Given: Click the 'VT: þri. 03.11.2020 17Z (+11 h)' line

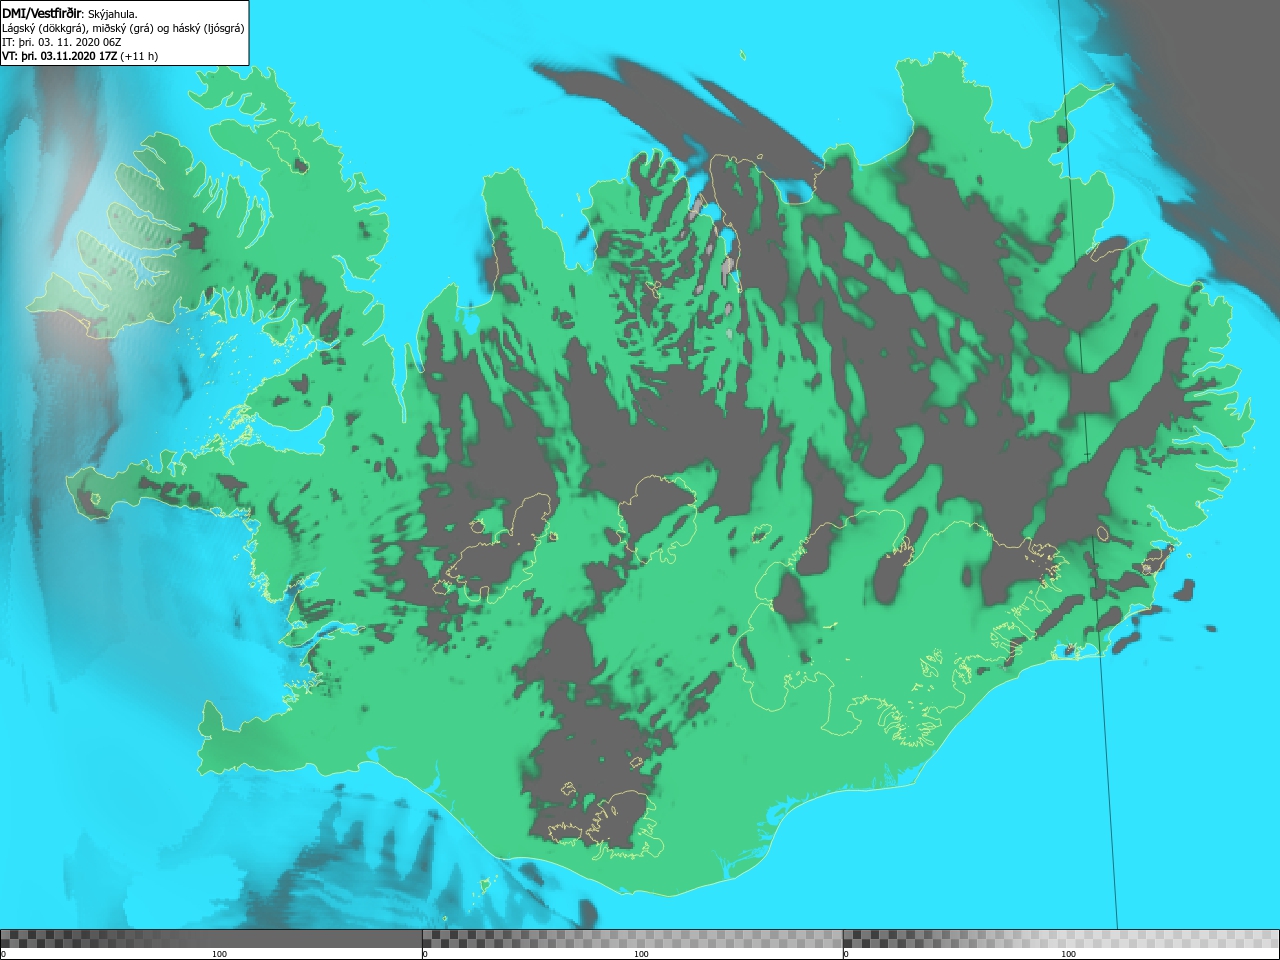Looking at the screenshot, I should point(80,56).
